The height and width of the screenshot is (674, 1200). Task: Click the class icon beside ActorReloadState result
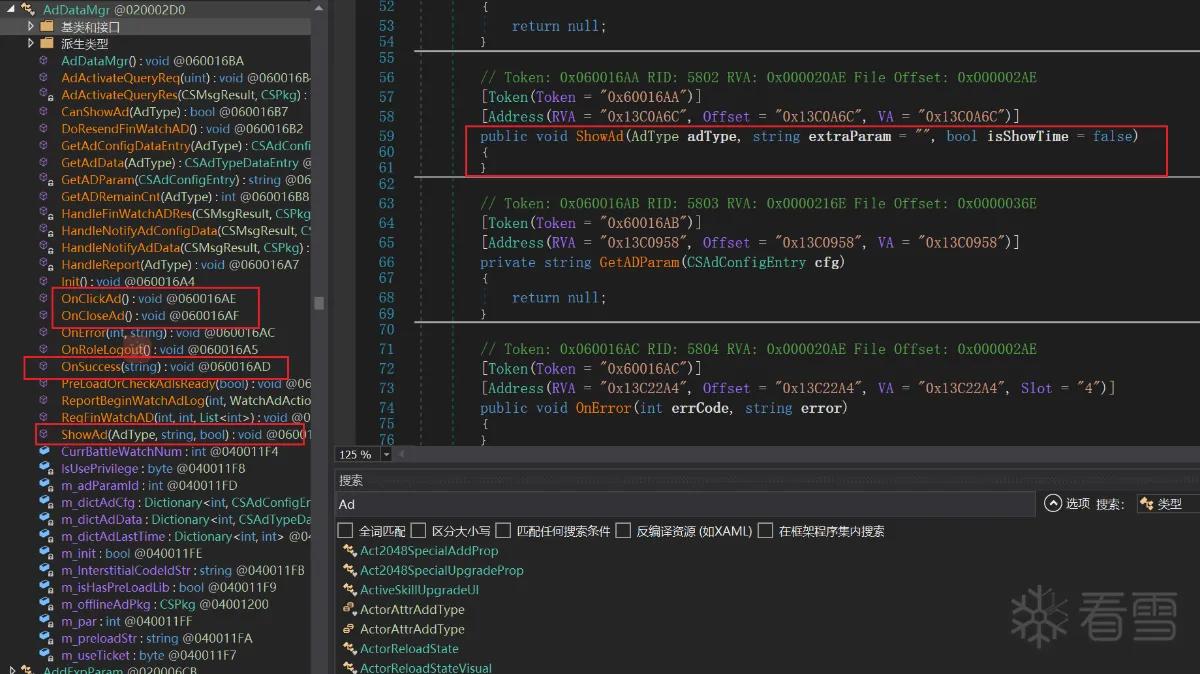[x=349, y=648]
